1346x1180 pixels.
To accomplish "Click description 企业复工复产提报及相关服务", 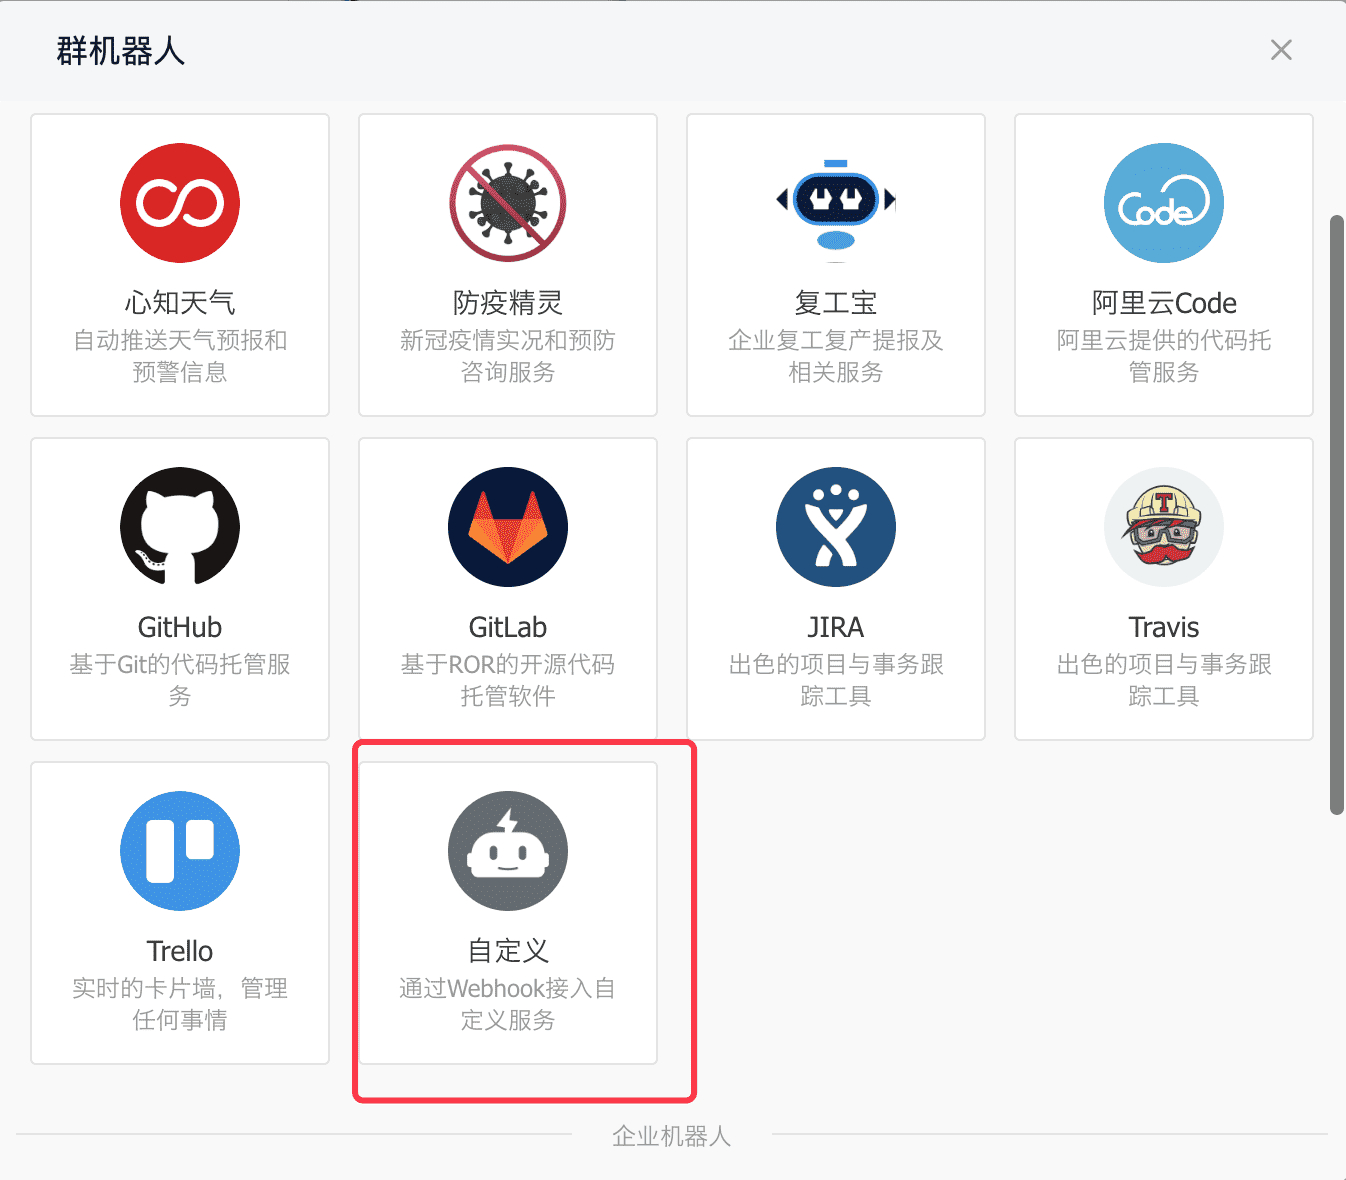I will (x=836, y=356).
